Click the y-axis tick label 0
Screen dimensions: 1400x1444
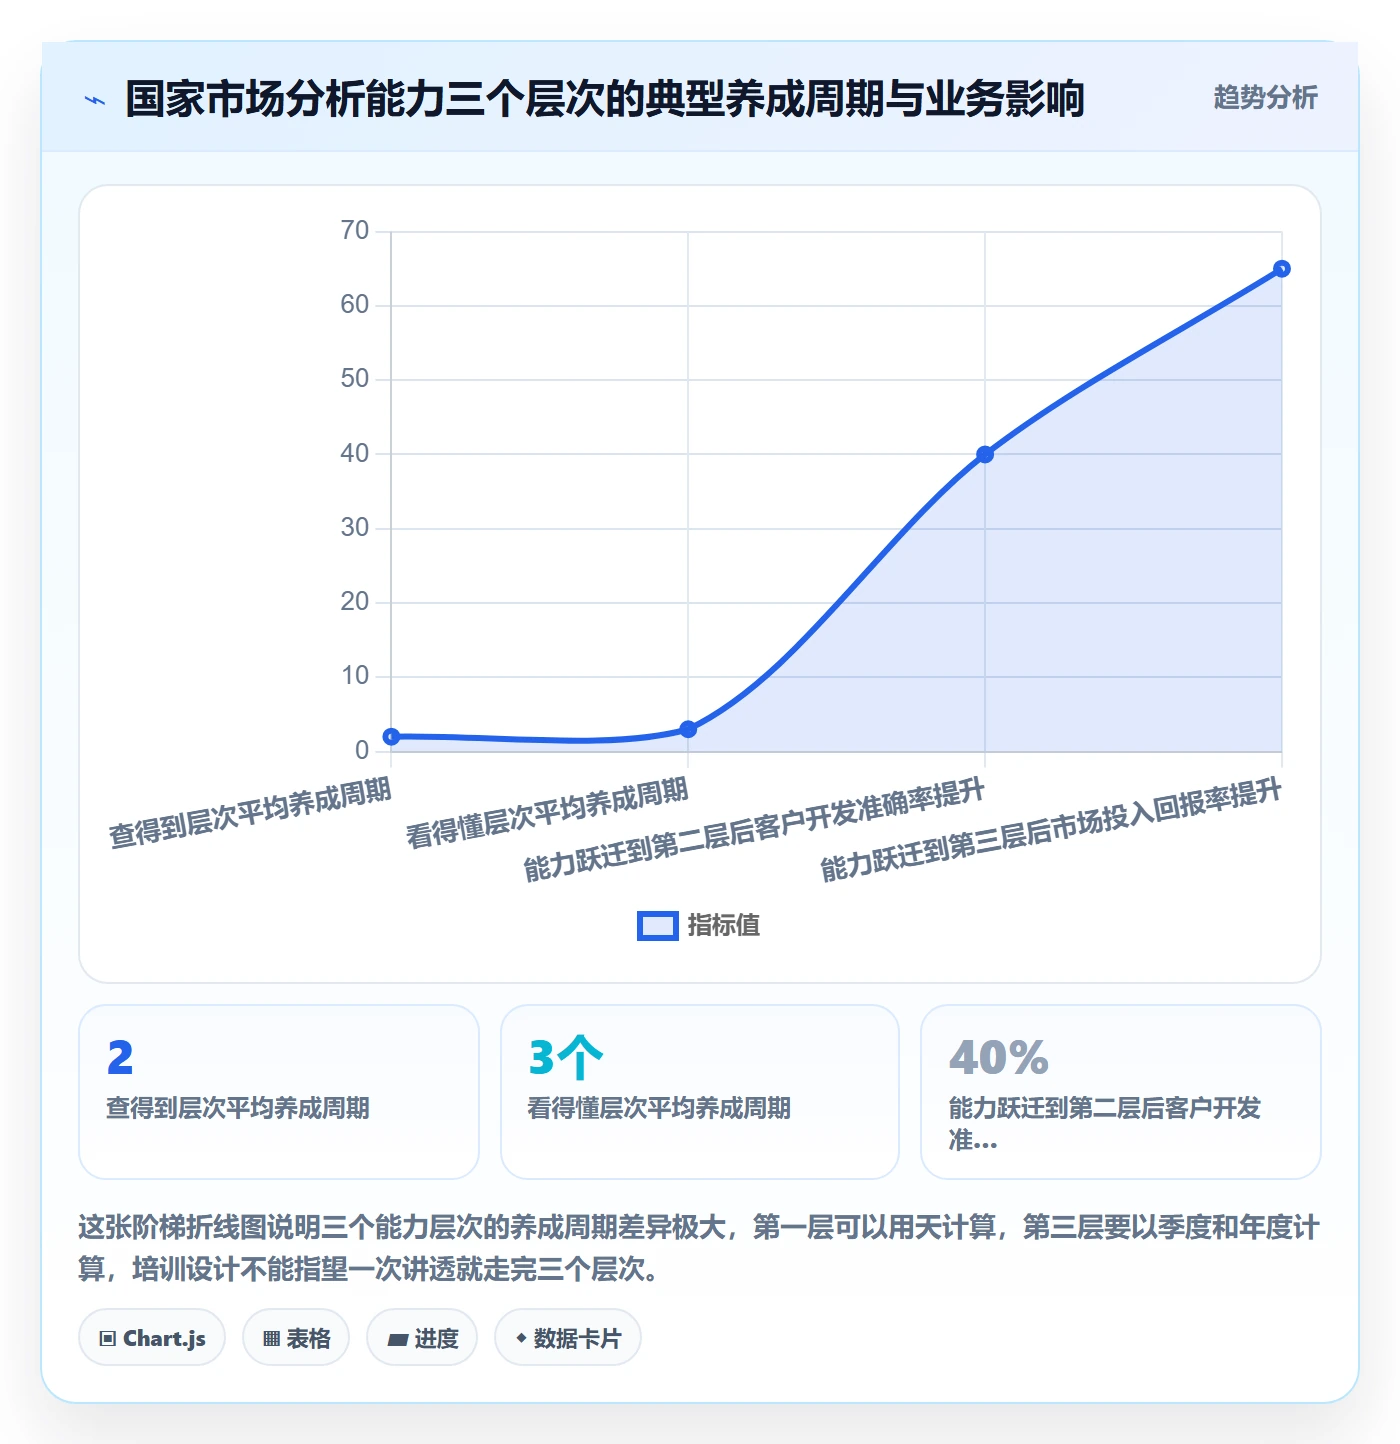362,750
